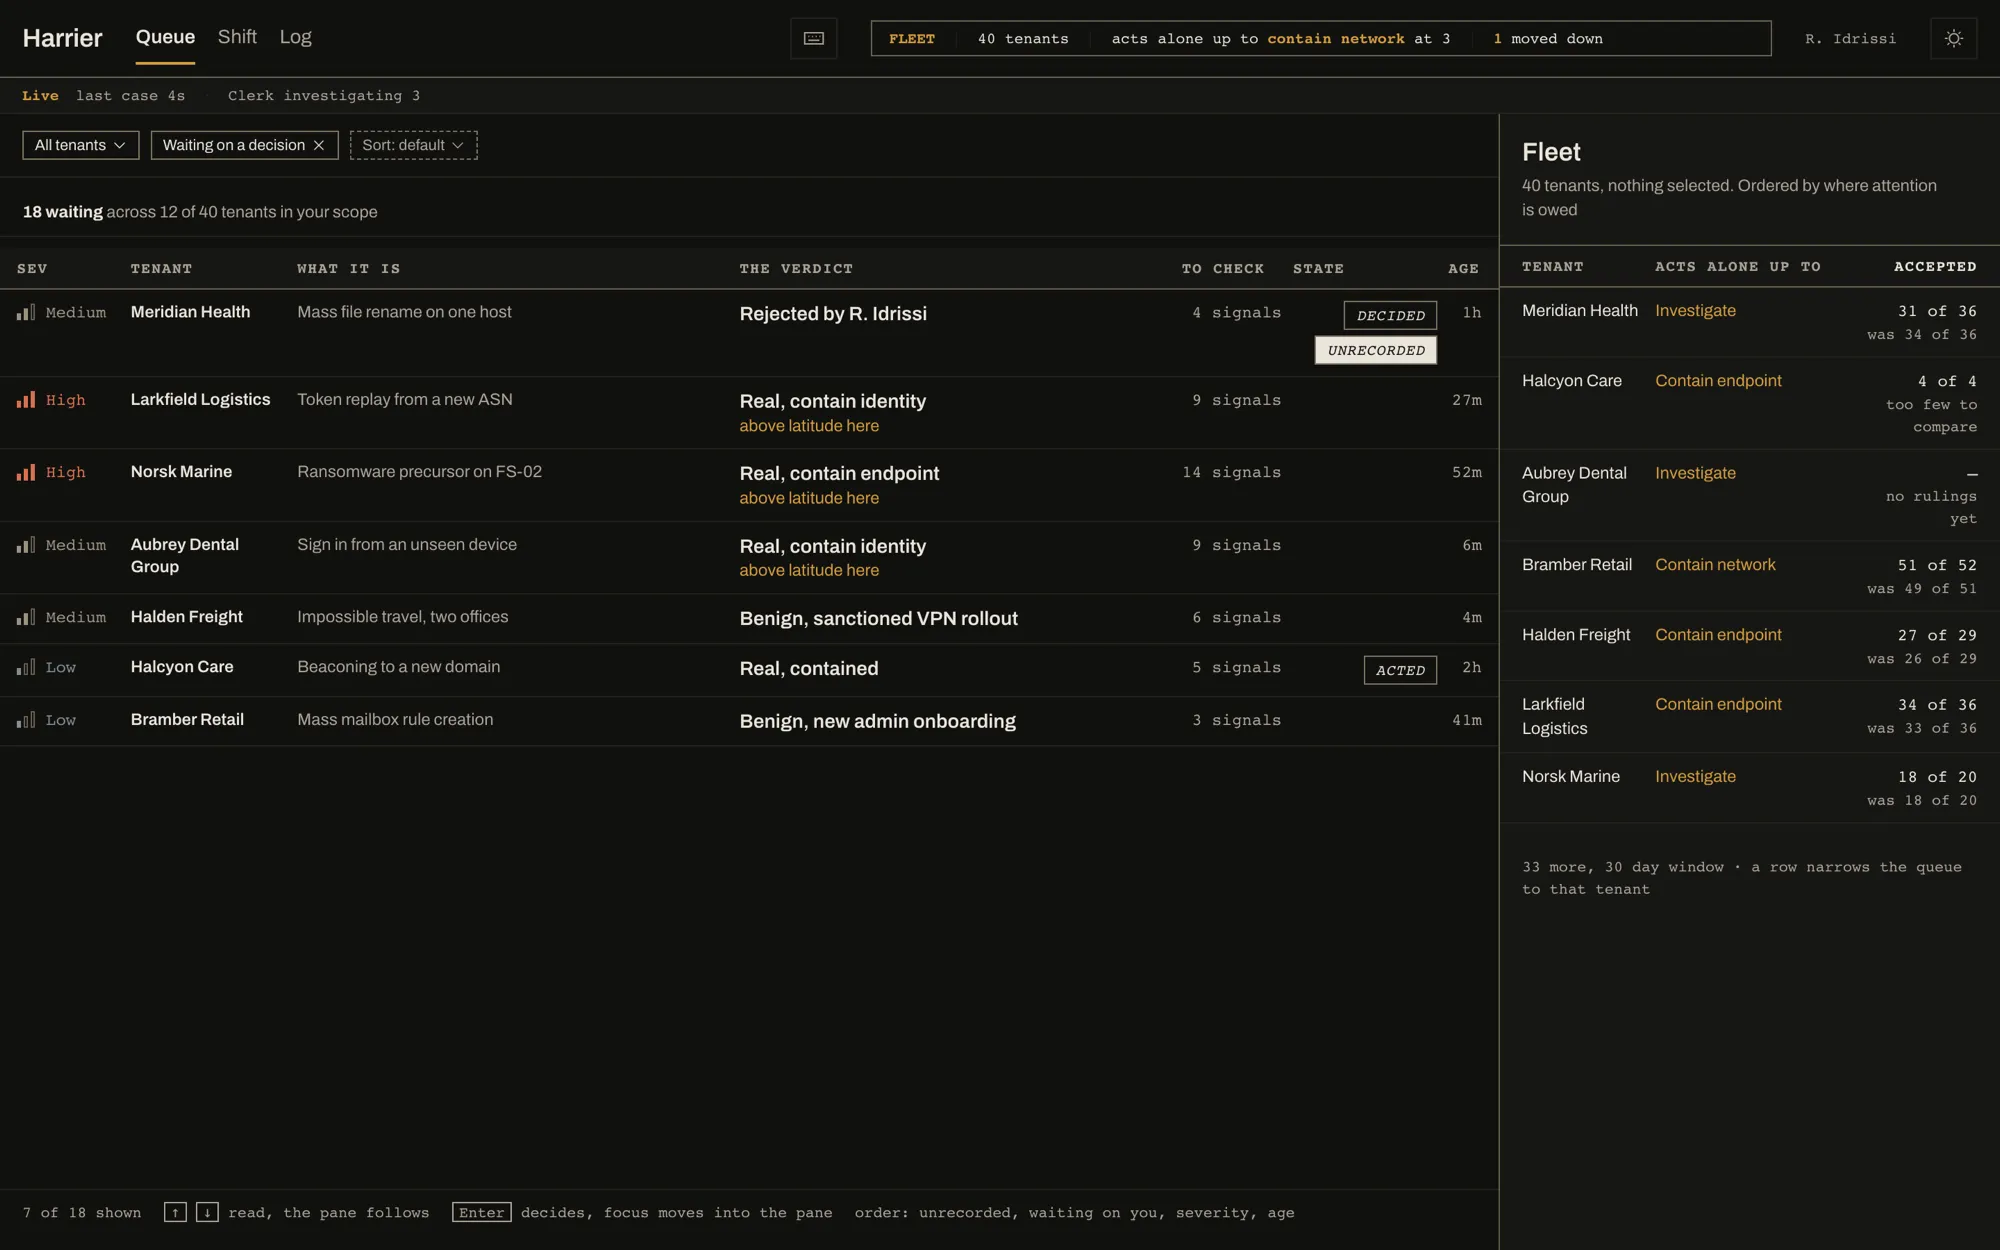2000x1250 pixels.
Task: Click severity bars icon for Bramber Retail
Action: [x=26, y=720]
